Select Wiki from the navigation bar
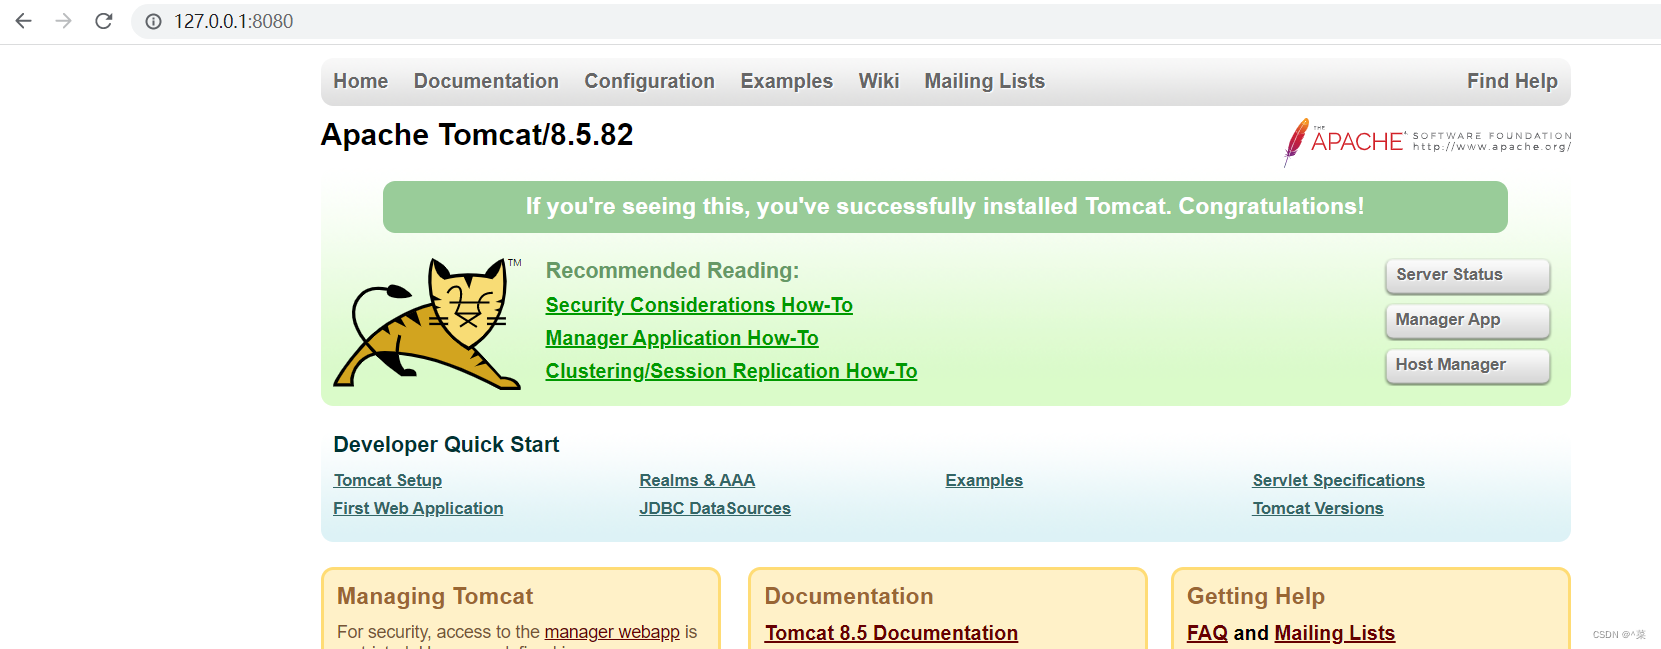The width and height of the screenshot is (1661, 649). coord(878,81)
